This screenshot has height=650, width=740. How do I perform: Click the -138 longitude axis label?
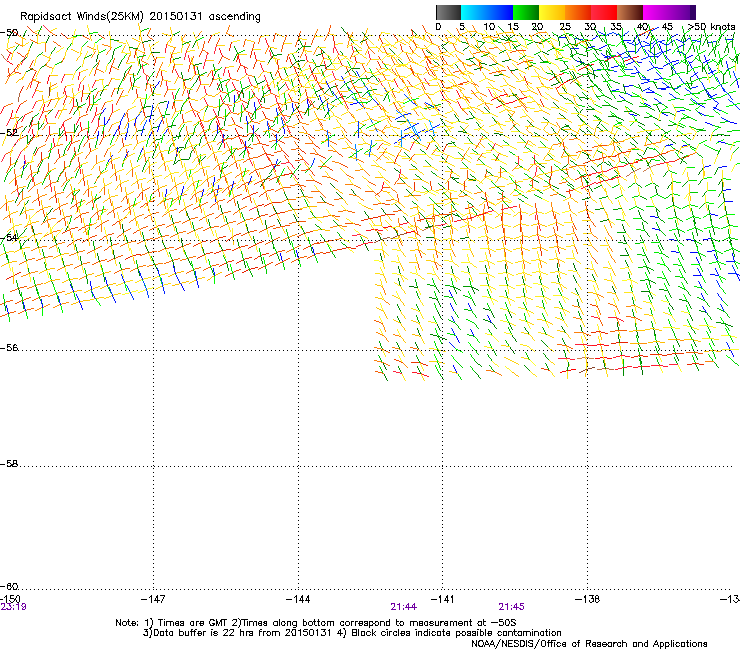click(587, 599)
